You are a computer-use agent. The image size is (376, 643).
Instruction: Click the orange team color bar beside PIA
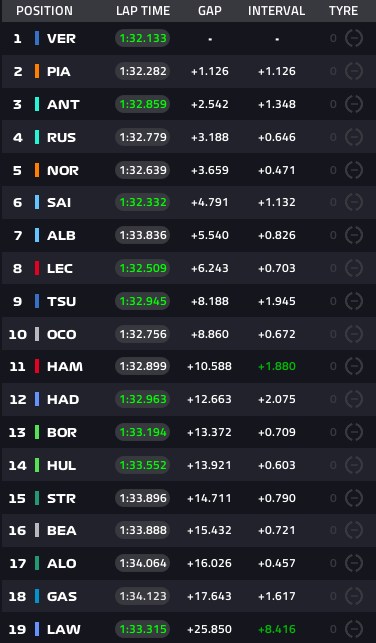click(x=37, y=71)
